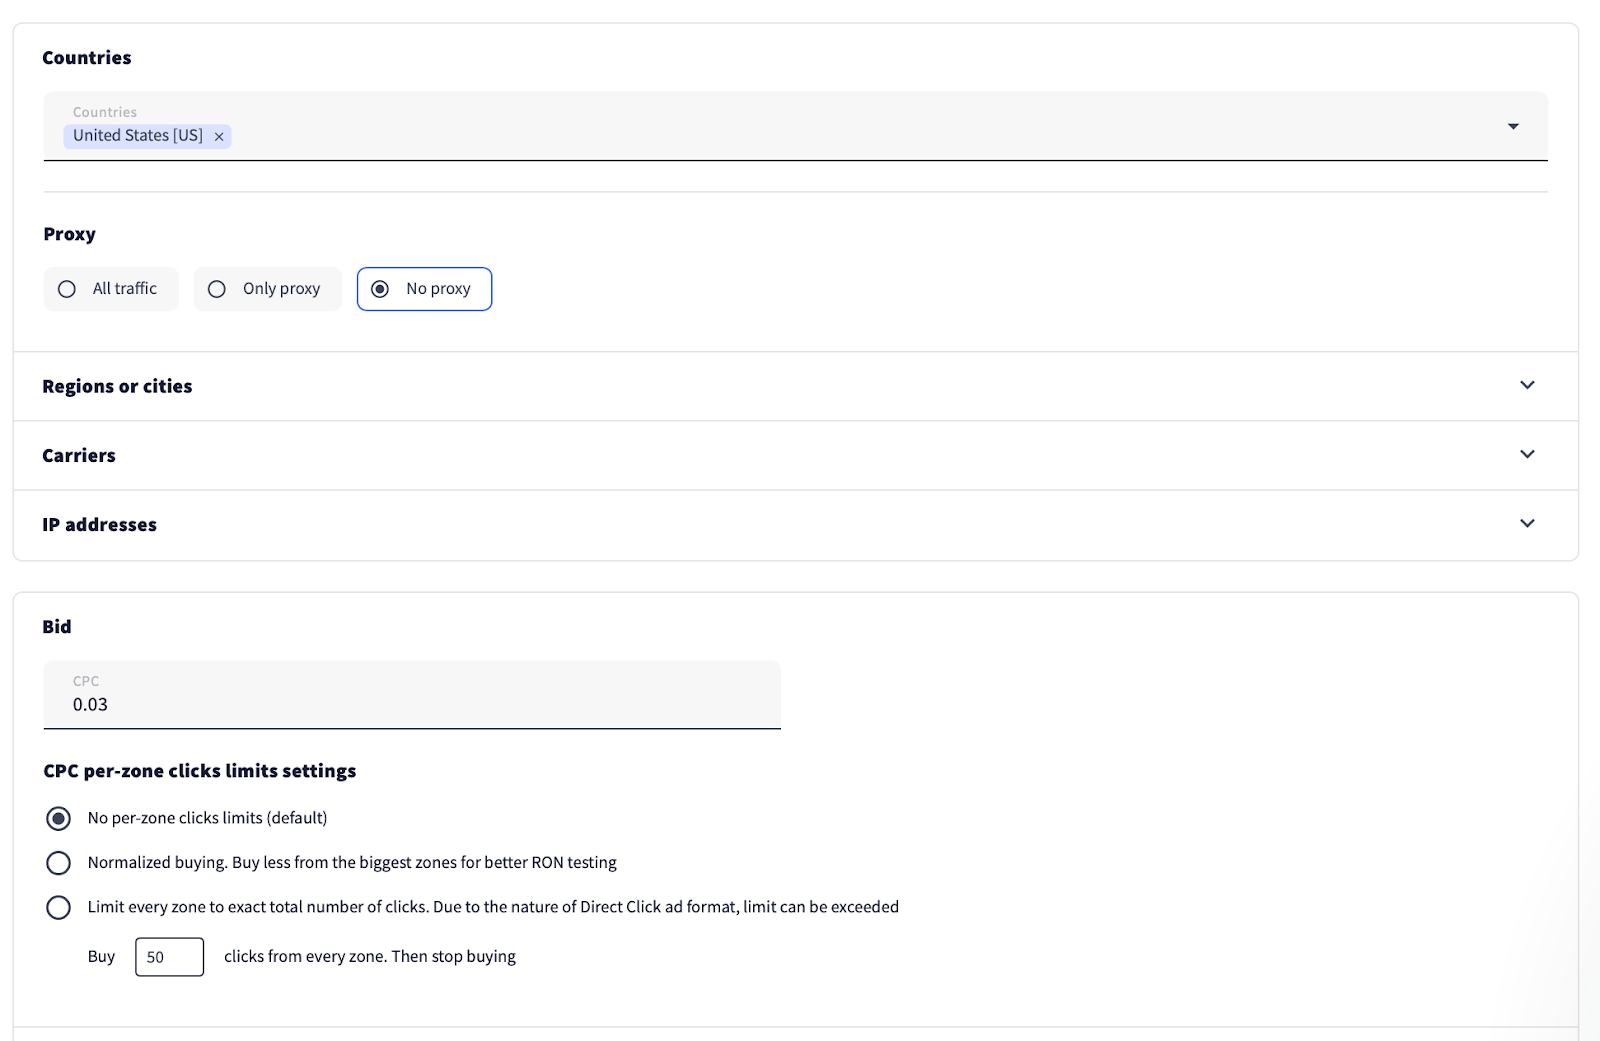Image resolution: width=1600 pixels, height=1041 pixels.
Task: Select Limit every zone to exact clicks
Action: pyautogui.click(x=59, y=907)
